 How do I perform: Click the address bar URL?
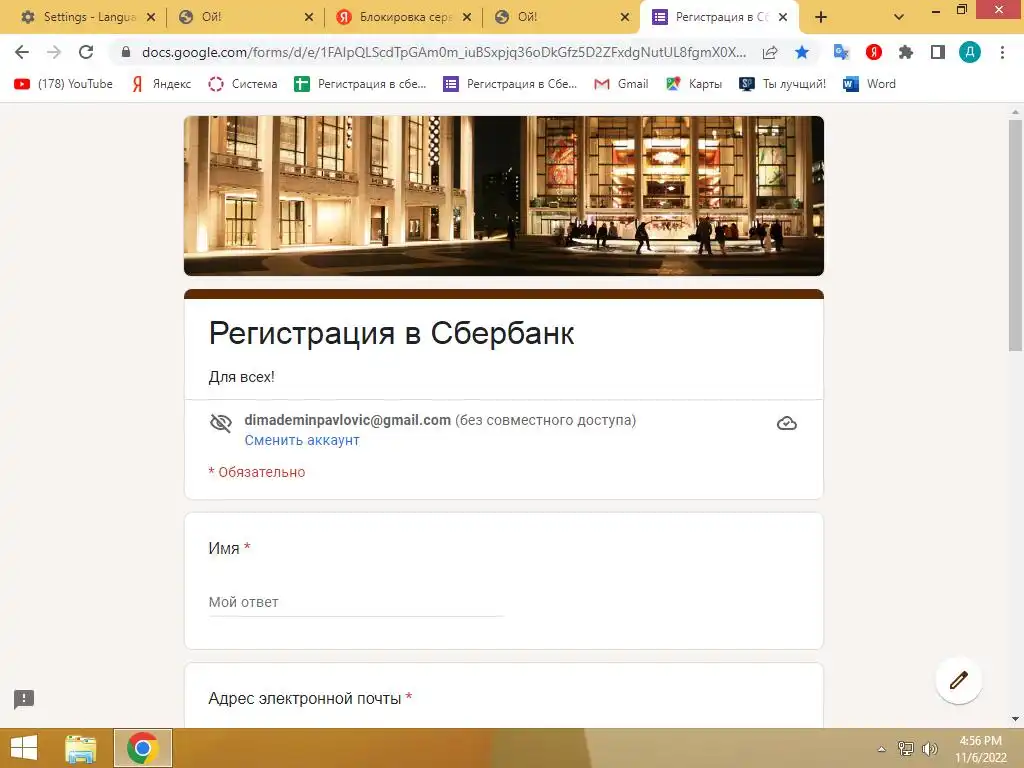click(x=443, y=52)
